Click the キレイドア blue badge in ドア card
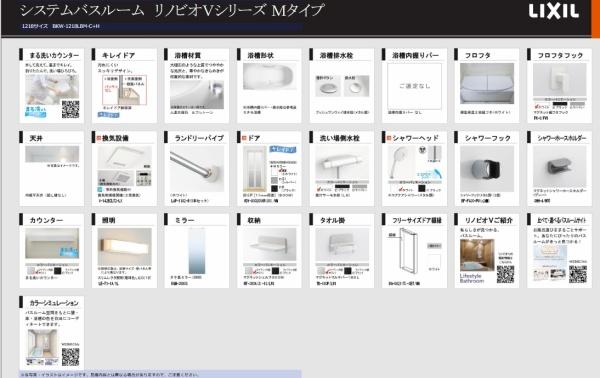600x378 pixels. (x=283, y=149)
